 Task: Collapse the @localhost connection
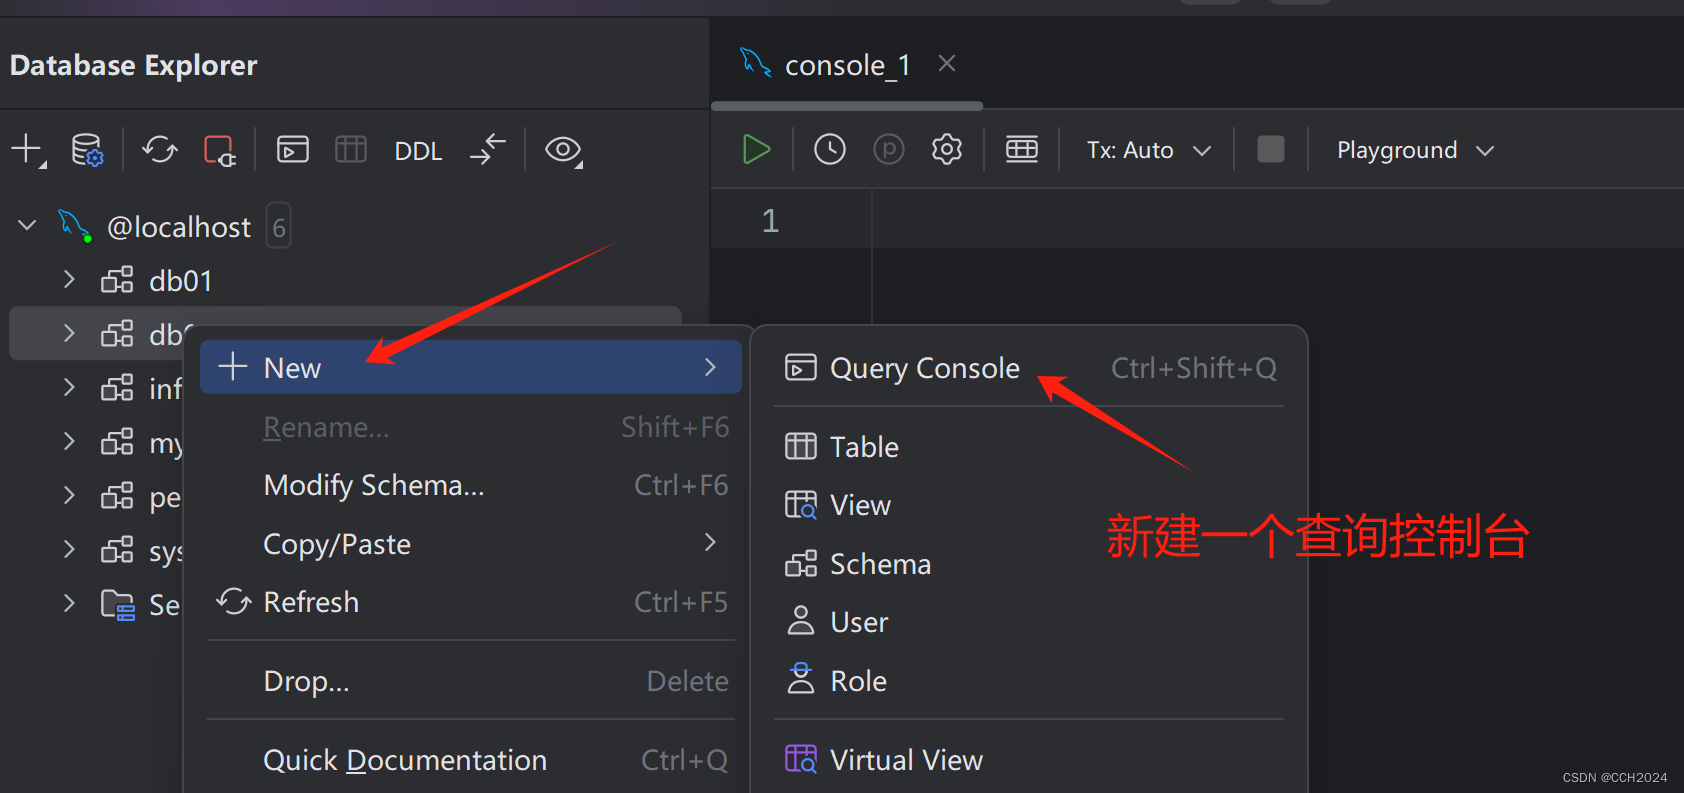tap(26, 225)
